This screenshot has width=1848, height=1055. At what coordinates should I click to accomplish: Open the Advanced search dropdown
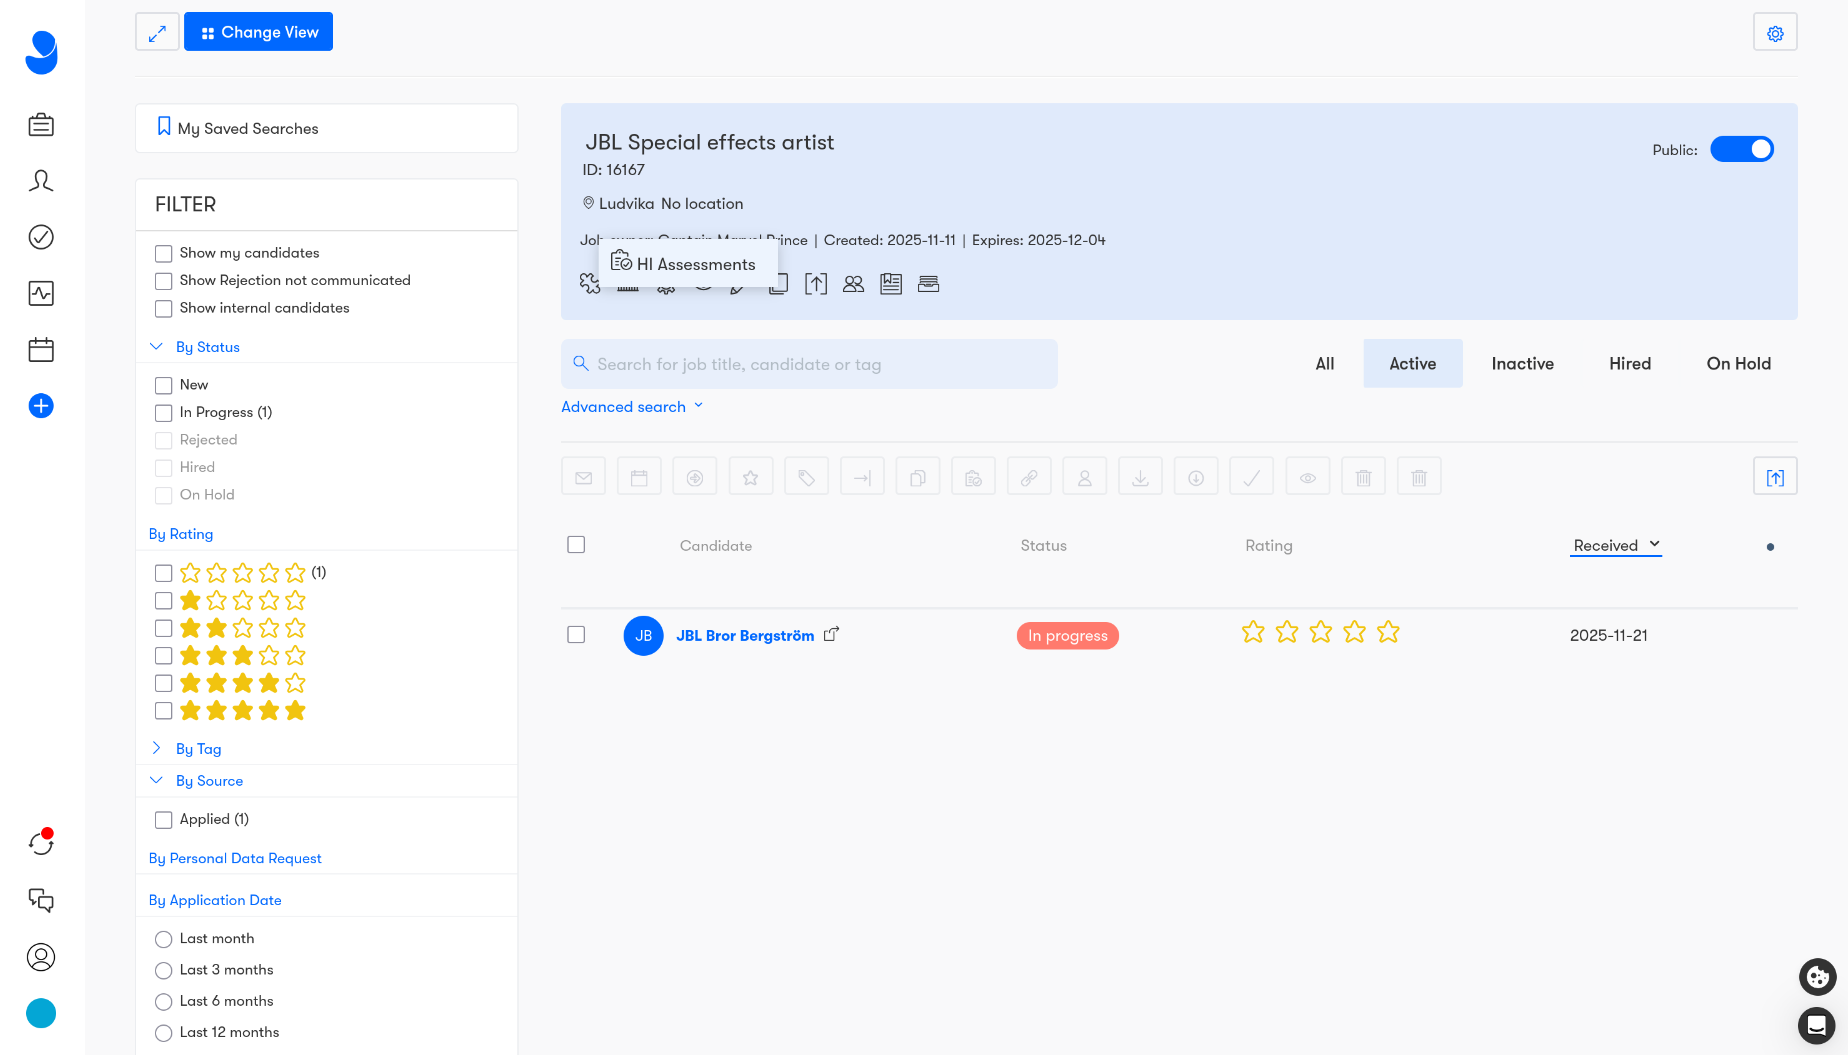(631, 407)
